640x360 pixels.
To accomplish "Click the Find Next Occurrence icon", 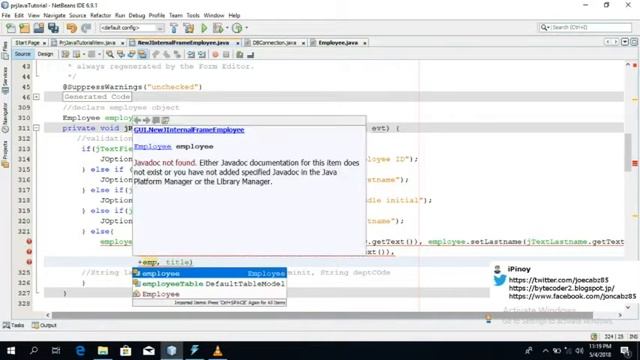I will pyautogui.click(x=131, y=54).
